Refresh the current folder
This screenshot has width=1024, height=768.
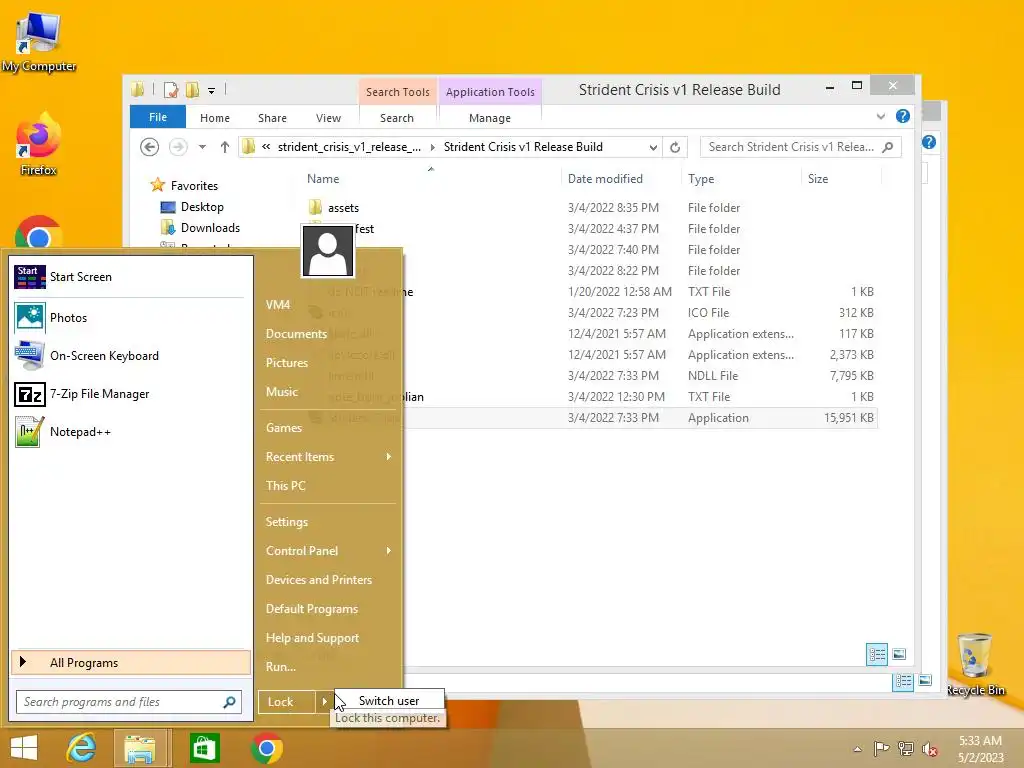[675, 148]
